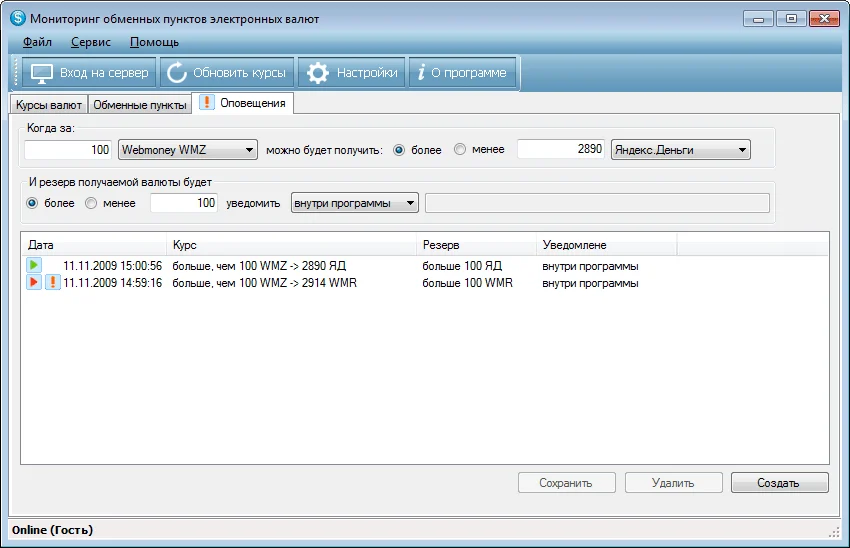Open Настройки via the gear icon

pos(318,73)
